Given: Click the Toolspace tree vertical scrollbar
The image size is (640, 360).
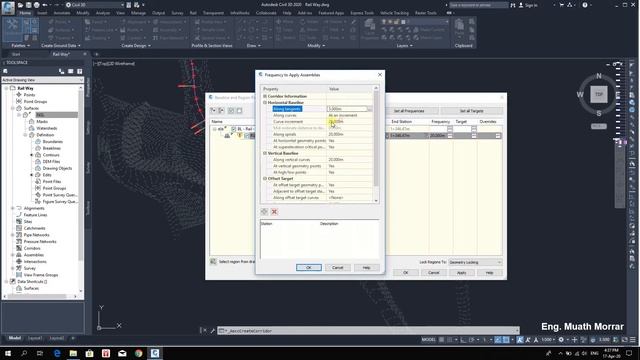Looking at the screenshot, I should pos(80,189).
